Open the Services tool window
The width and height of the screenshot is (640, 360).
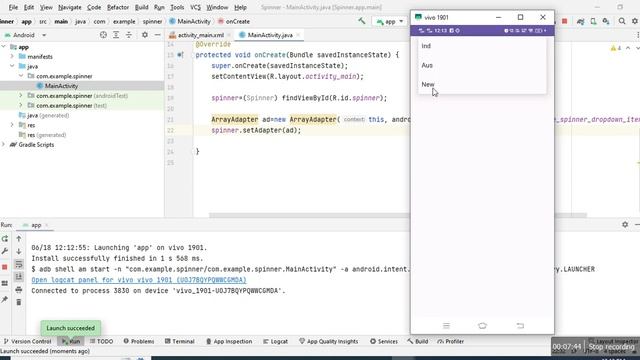coord(384,341)
